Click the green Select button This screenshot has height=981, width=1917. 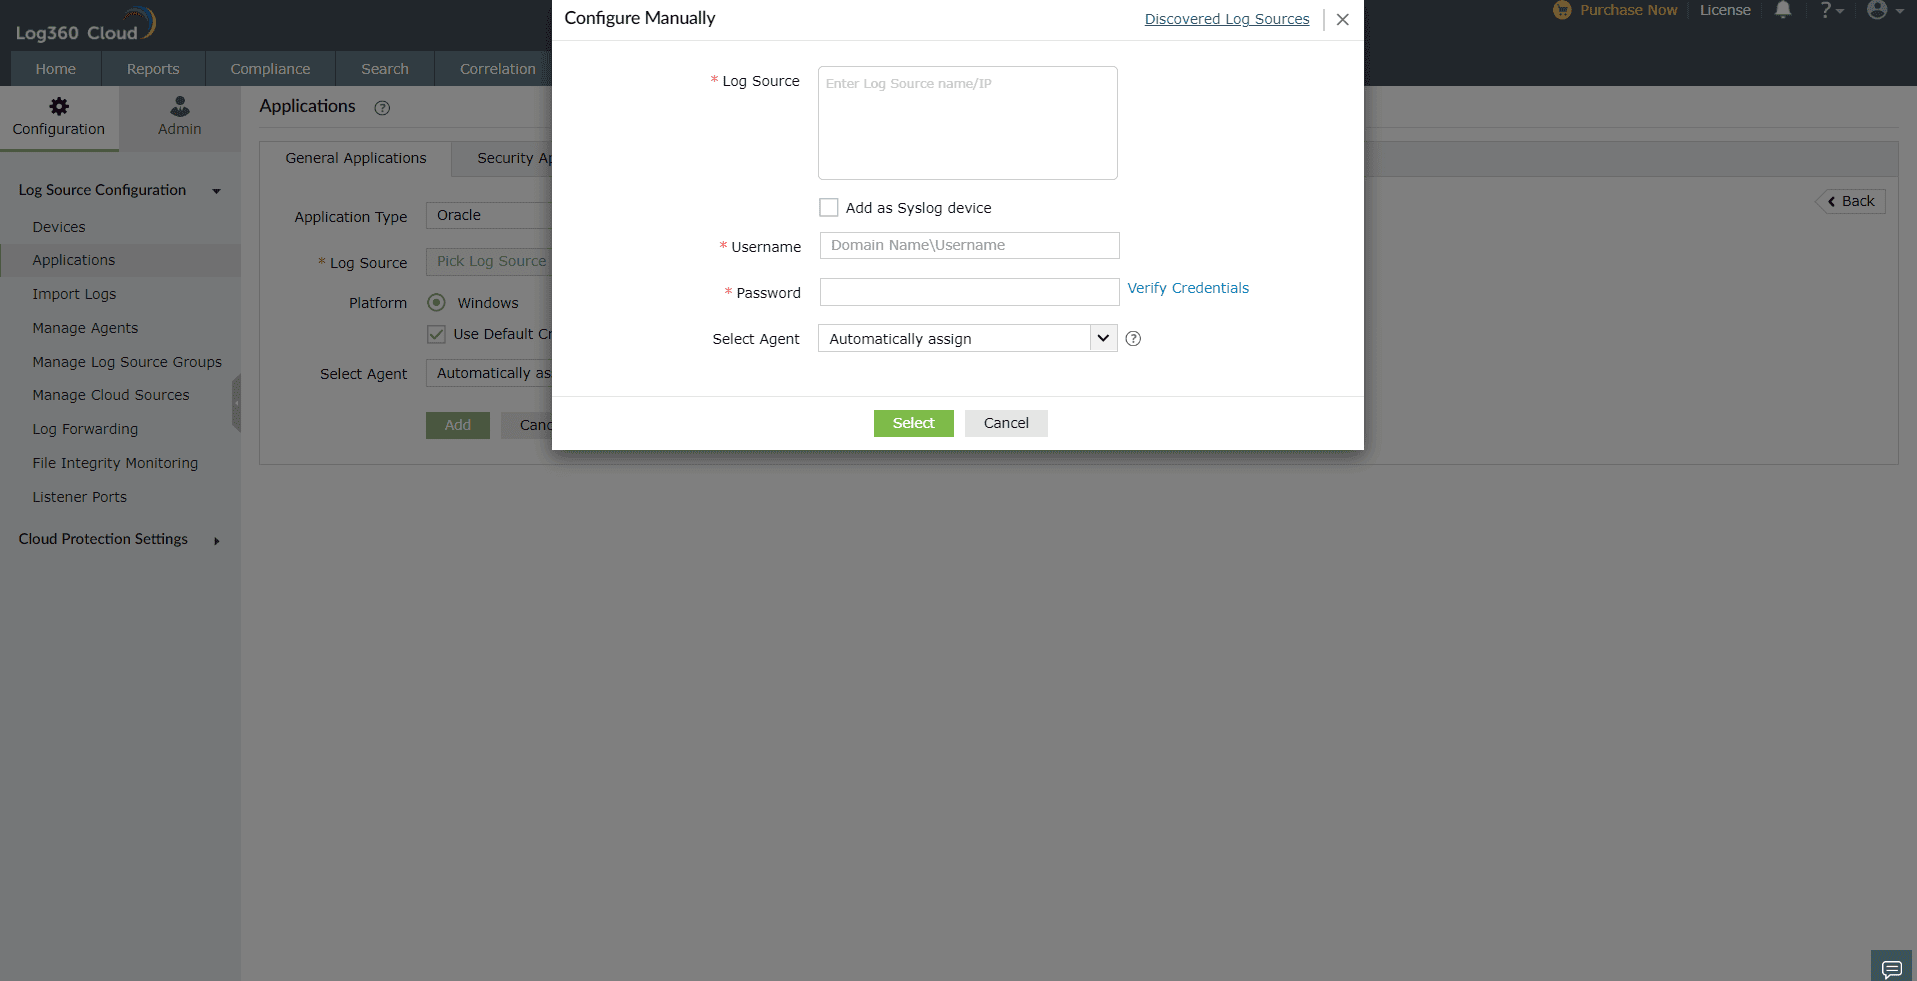point(913,423)
